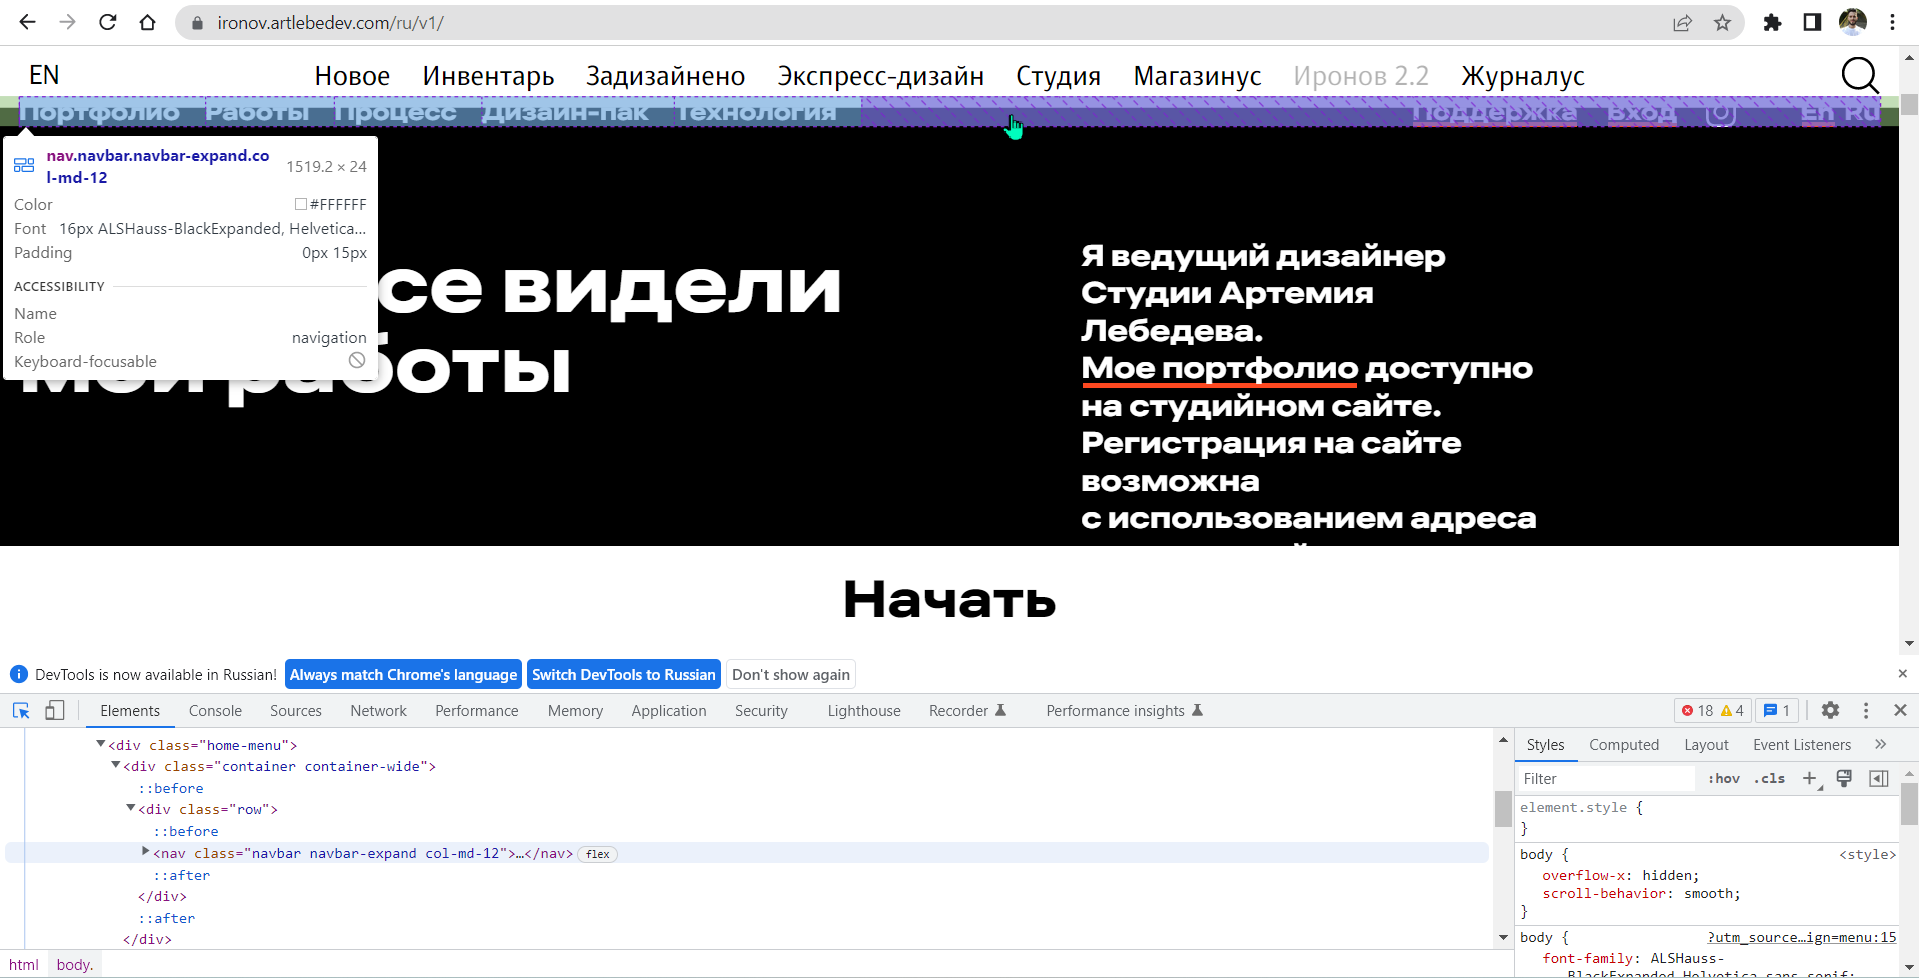
Task: Open the Performance insights tab
Action: click(1124, 710)
